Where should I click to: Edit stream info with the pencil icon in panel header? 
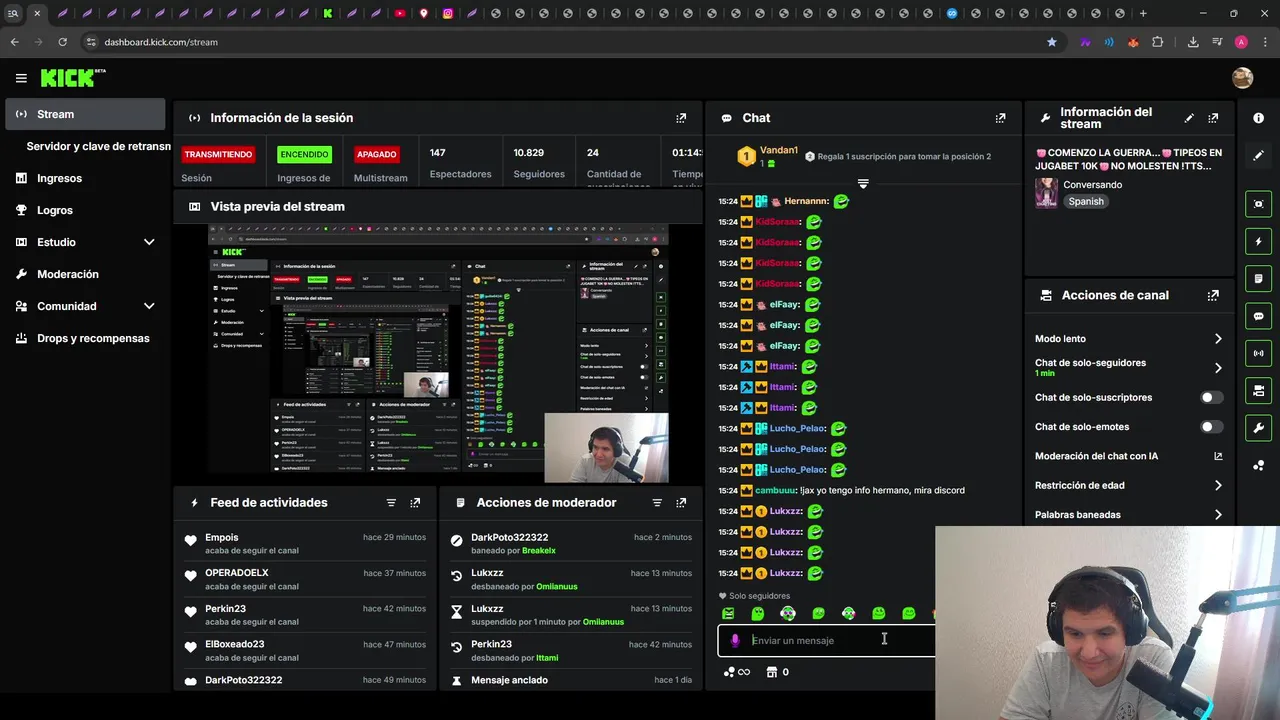1189,118
